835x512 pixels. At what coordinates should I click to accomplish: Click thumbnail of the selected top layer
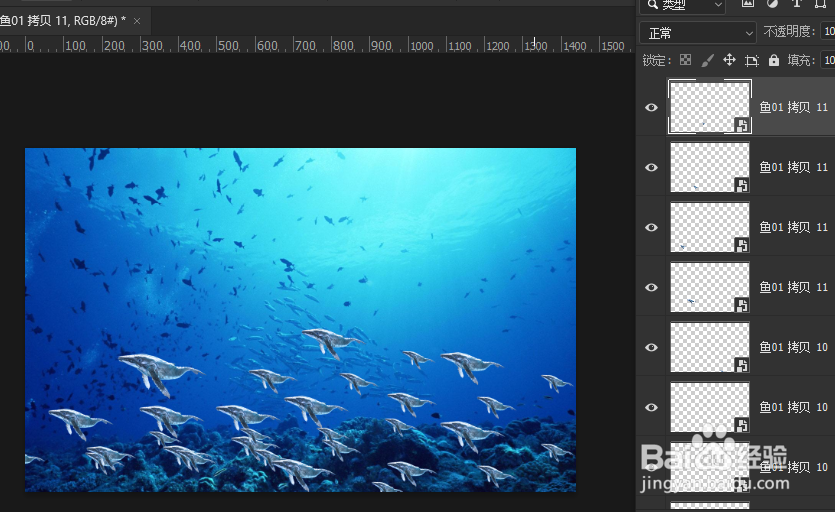(710, 107)
